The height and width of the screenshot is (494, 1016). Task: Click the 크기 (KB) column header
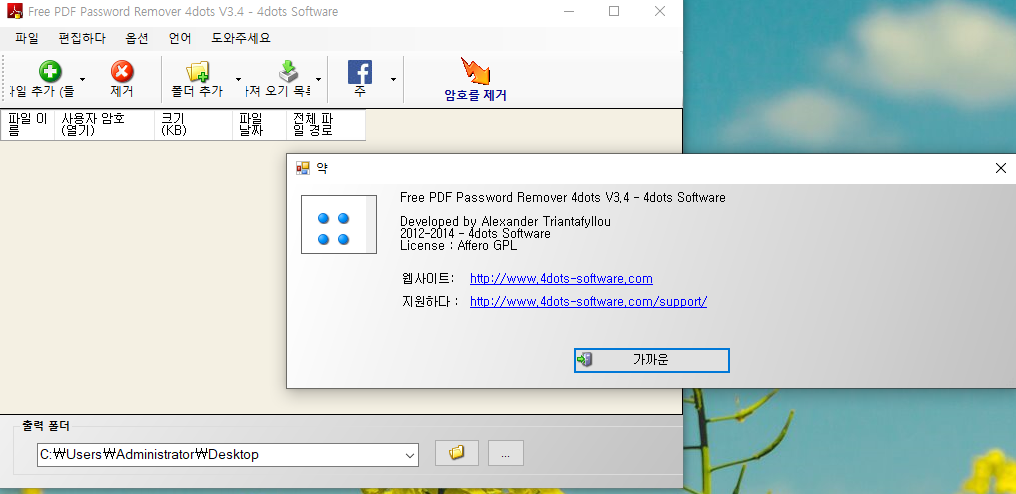[194, 124]
